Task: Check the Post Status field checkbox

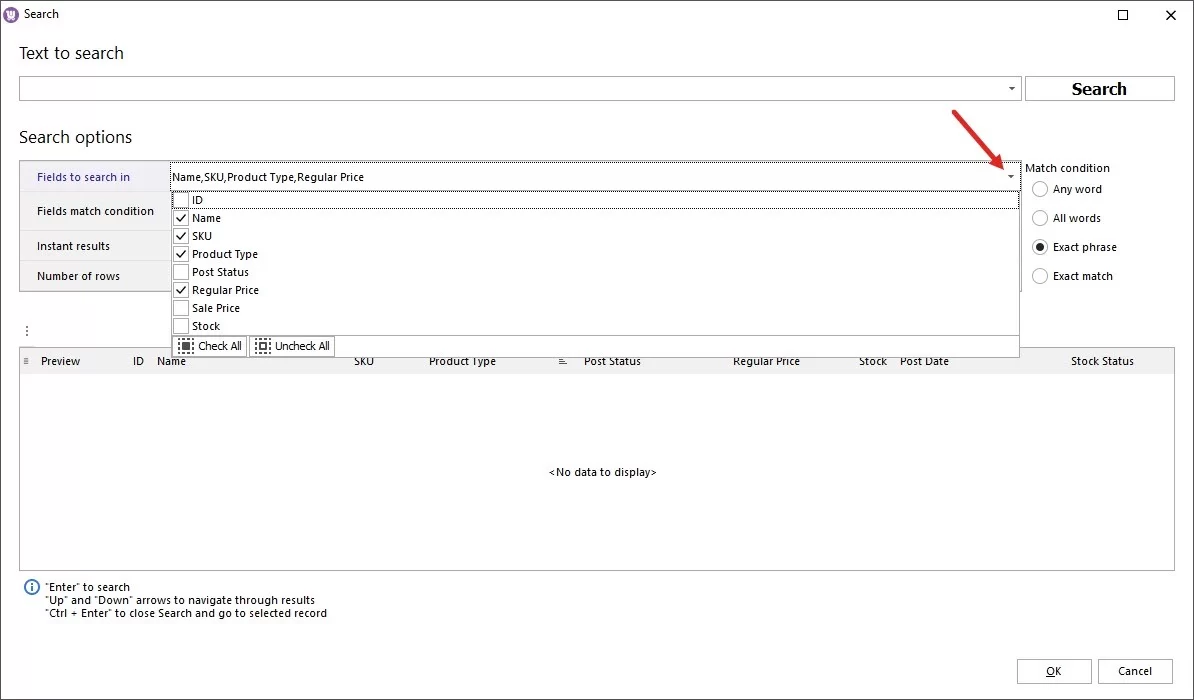Action: (x=182, y=271)
